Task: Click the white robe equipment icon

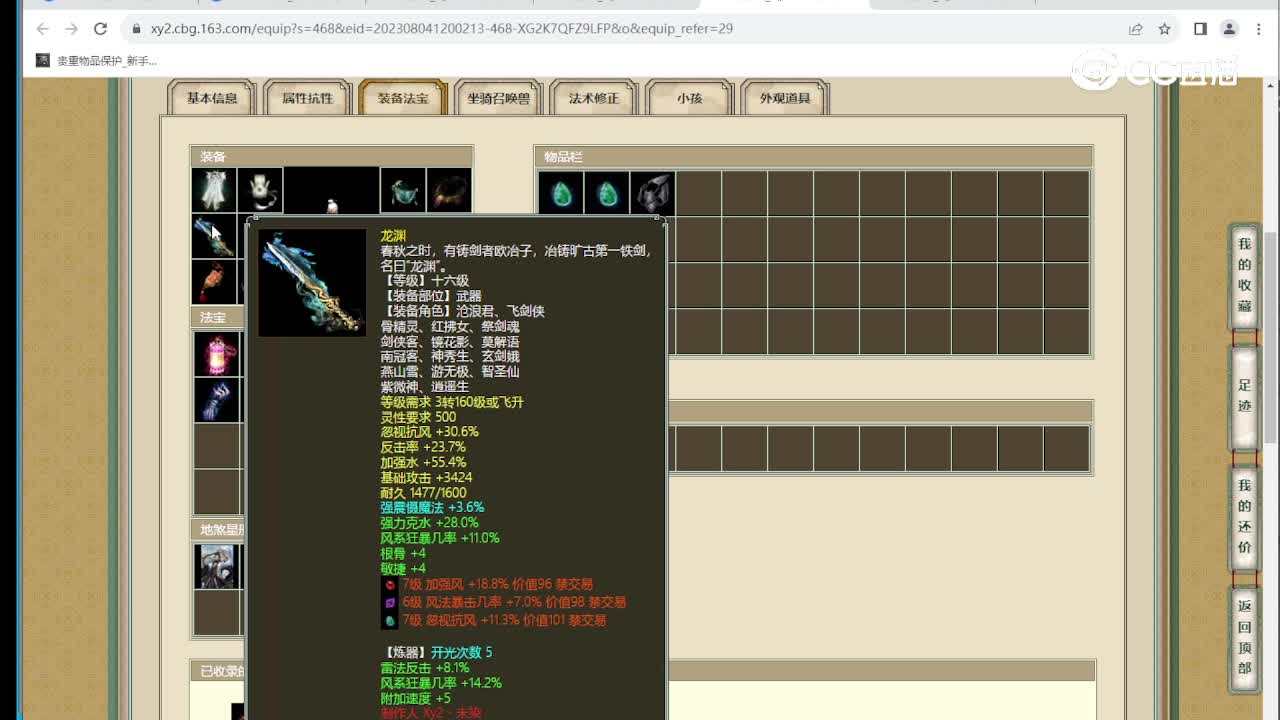Action: tap(214, 190)
